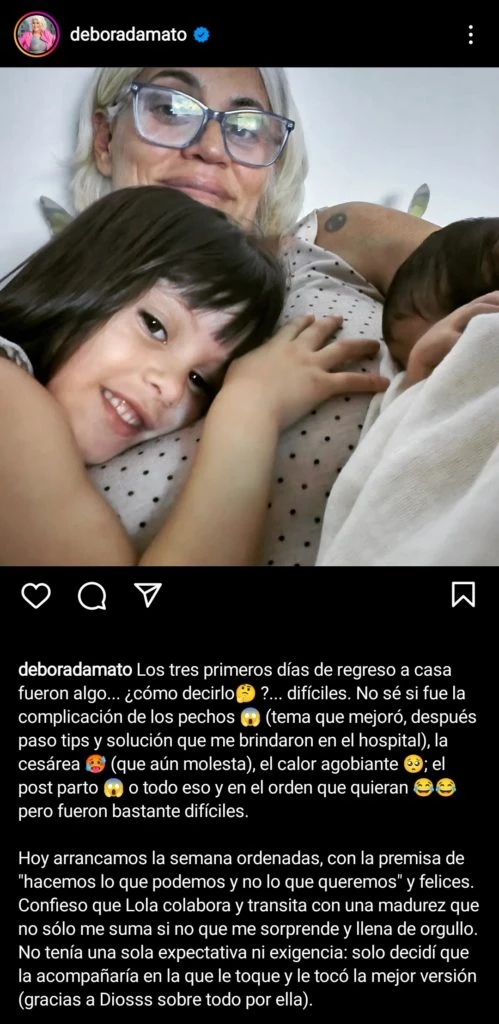499x1024 pixels.
Task: Open the deboradamato profile from the header username
Action: pos(129,35)
